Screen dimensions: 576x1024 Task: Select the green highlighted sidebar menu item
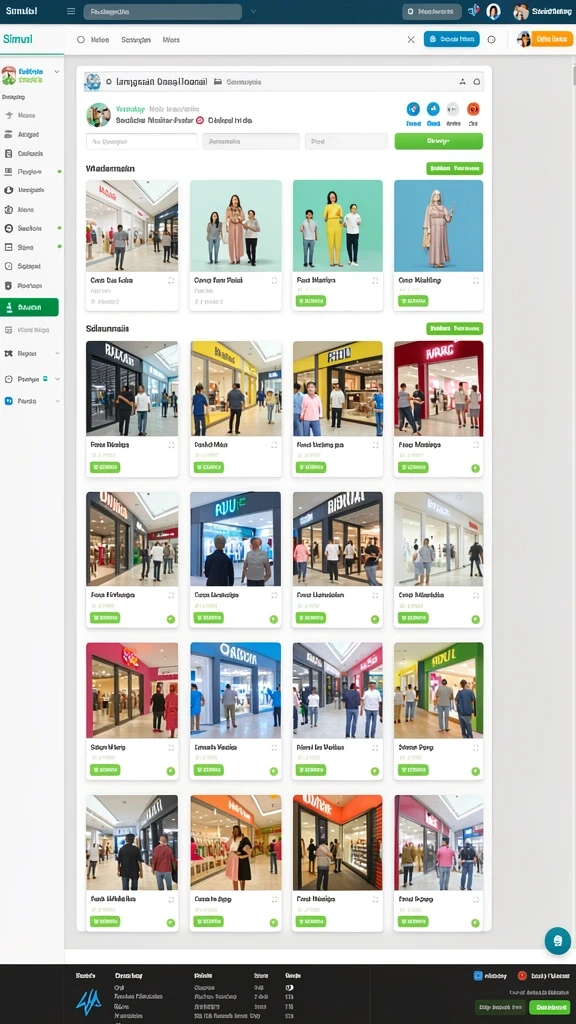click(29, 307)
